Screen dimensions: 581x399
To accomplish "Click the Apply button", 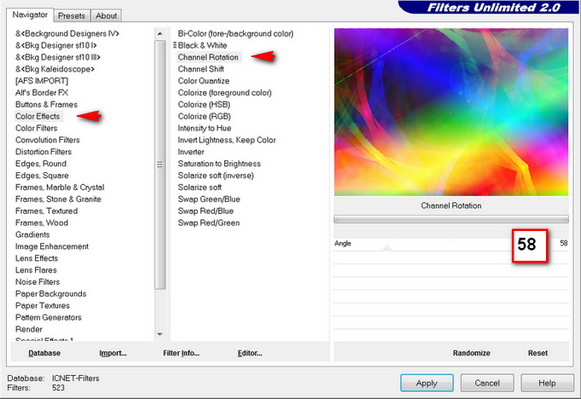I will pyautogui.click(x=426, y=383).
